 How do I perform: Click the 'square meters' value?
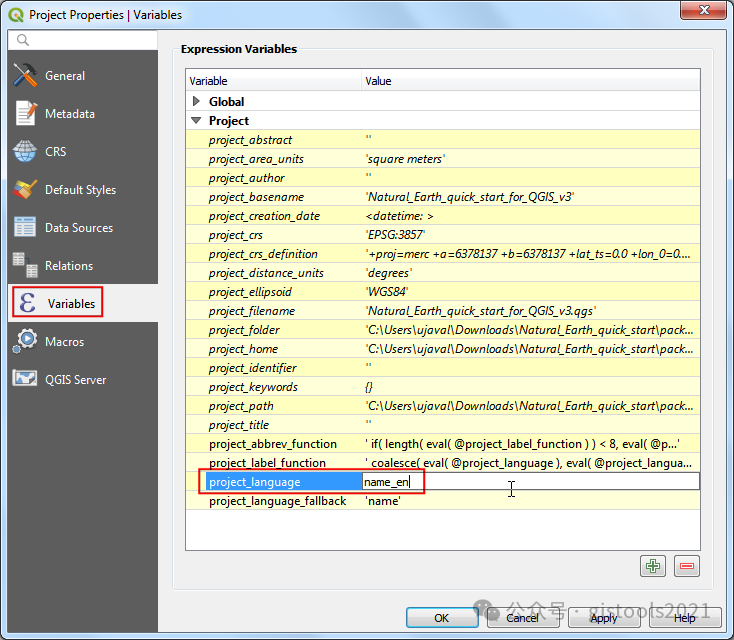pyautogui.click(x=405, y=159)
